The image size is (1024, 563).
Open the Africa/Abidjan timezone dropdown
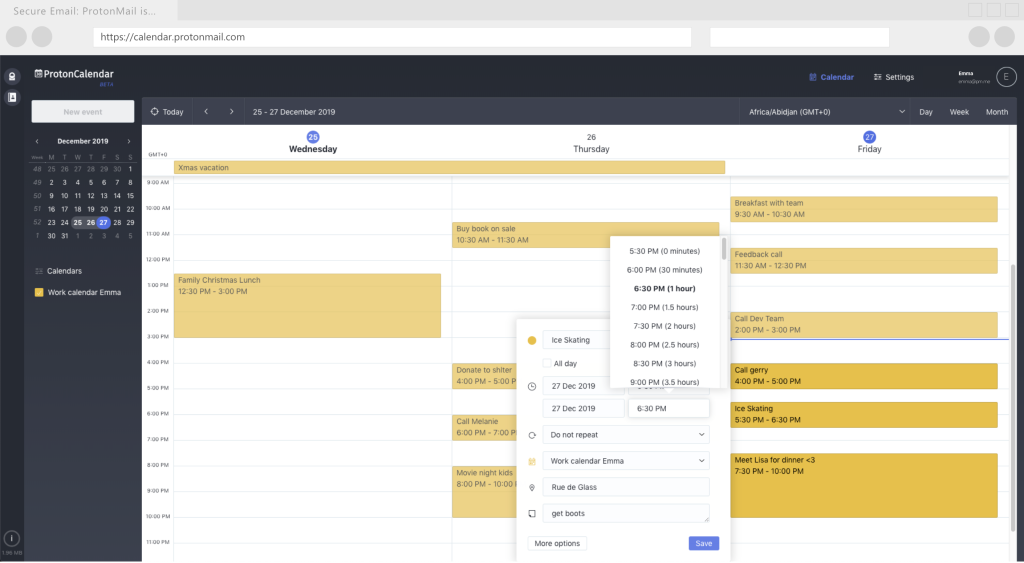[x=826, y=112]
